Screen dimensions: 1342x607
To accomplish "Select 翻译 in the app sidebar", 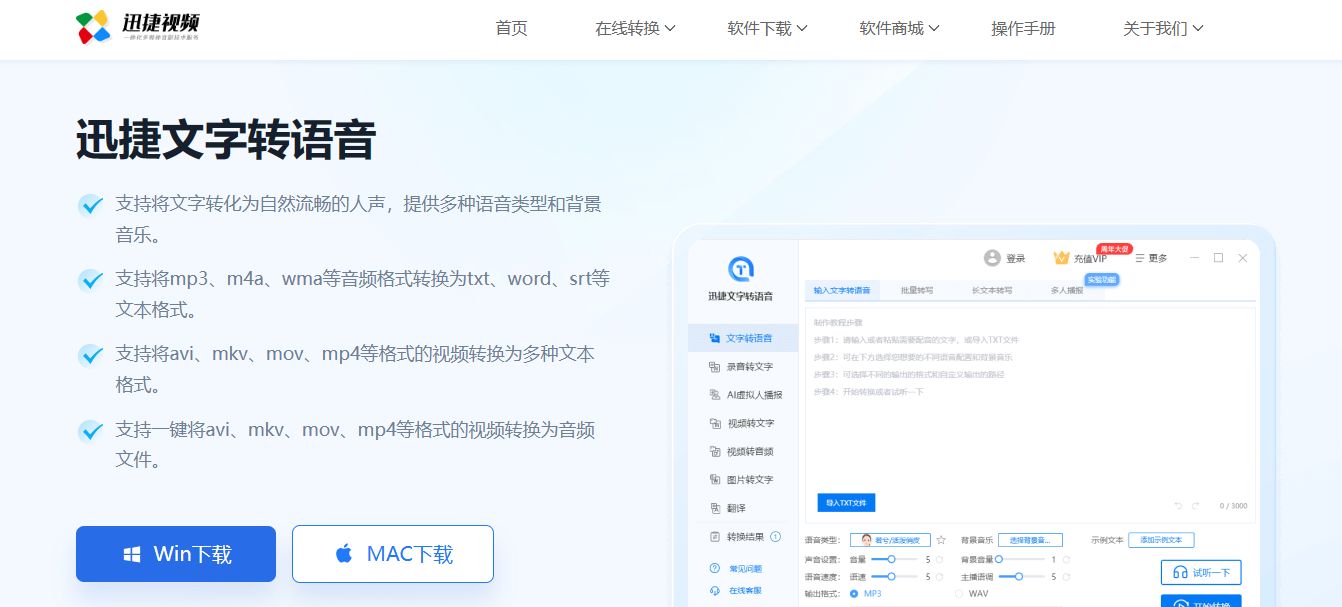I will (x=743, y=508).
